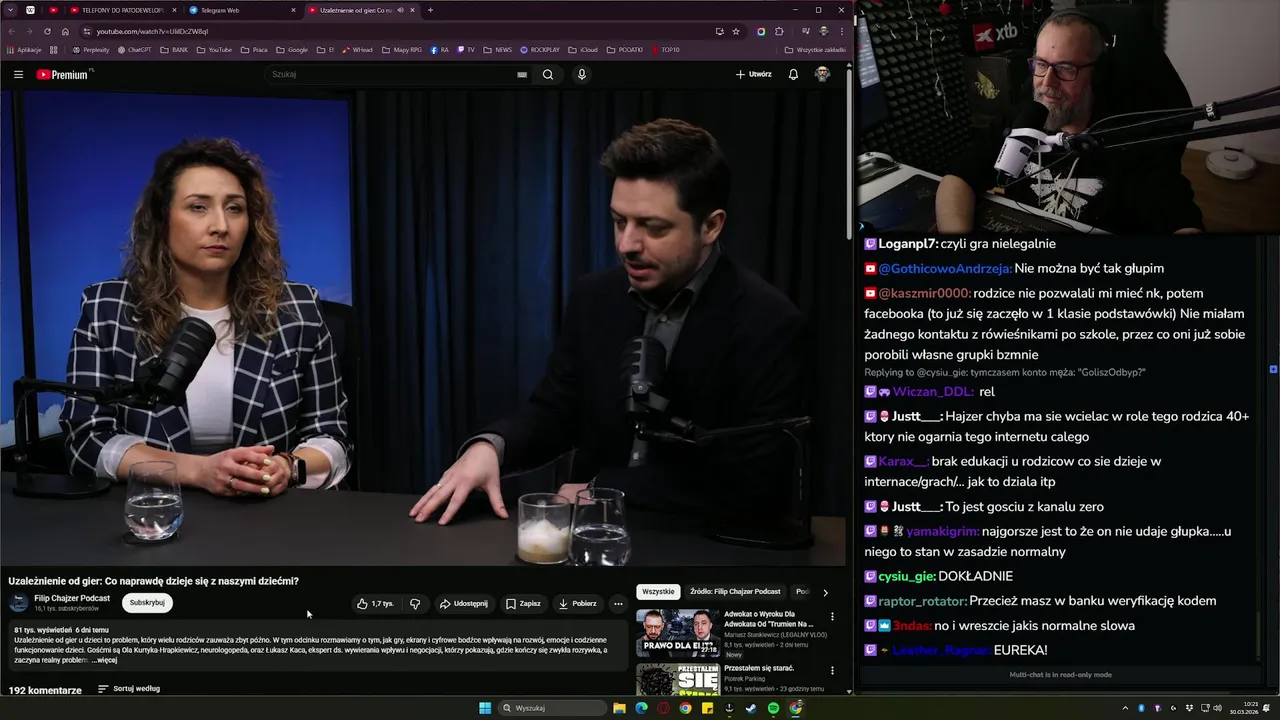The width and height of the screenshot is (1280, 720).
Task: Open the ChatGPT bookmark
Action: click(x=134, y=49)
